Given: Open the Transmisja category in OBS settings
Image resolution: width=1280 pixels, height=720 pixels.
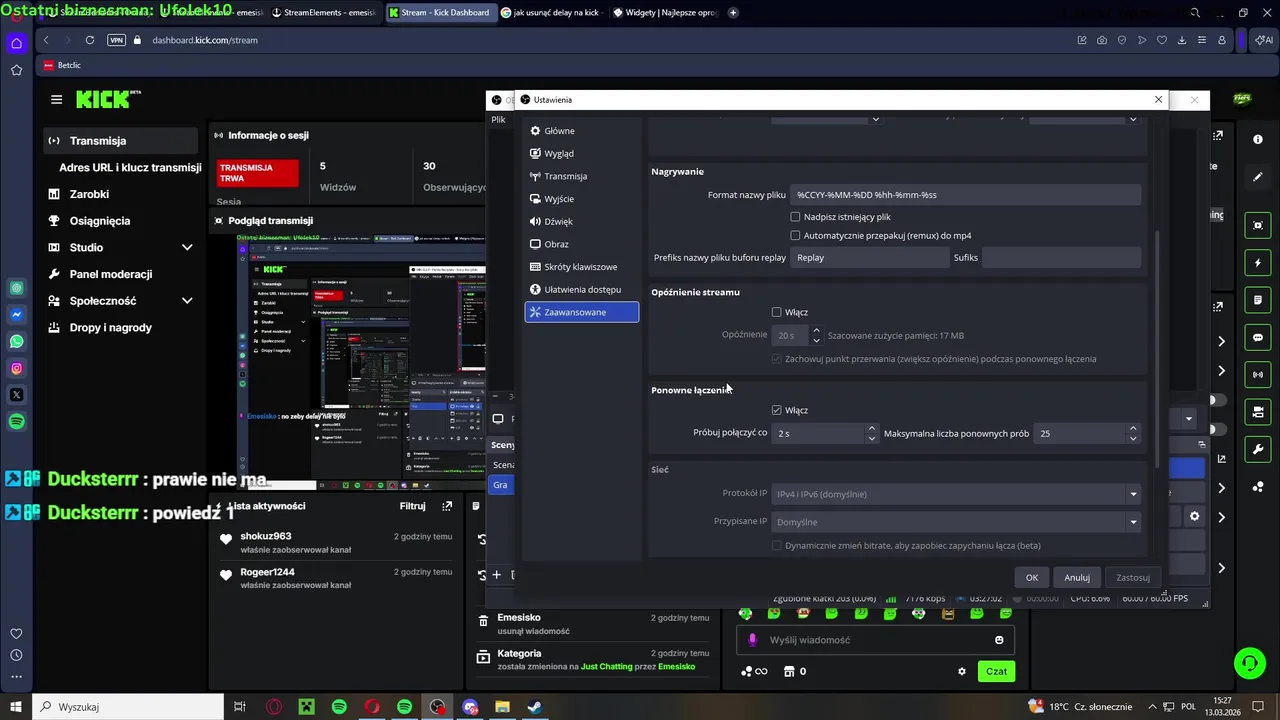Looking at the screenshot, I should click(x=581, y=176).
